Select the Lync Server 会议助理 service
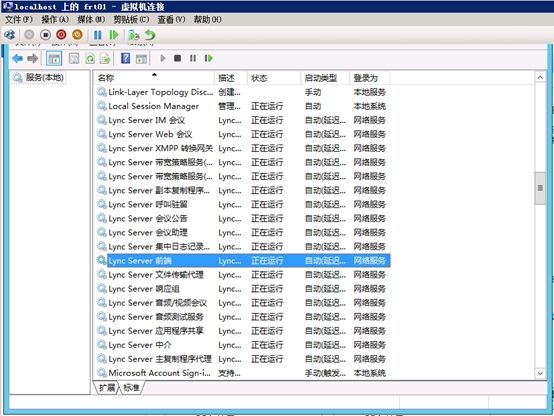 coord(242,233)
